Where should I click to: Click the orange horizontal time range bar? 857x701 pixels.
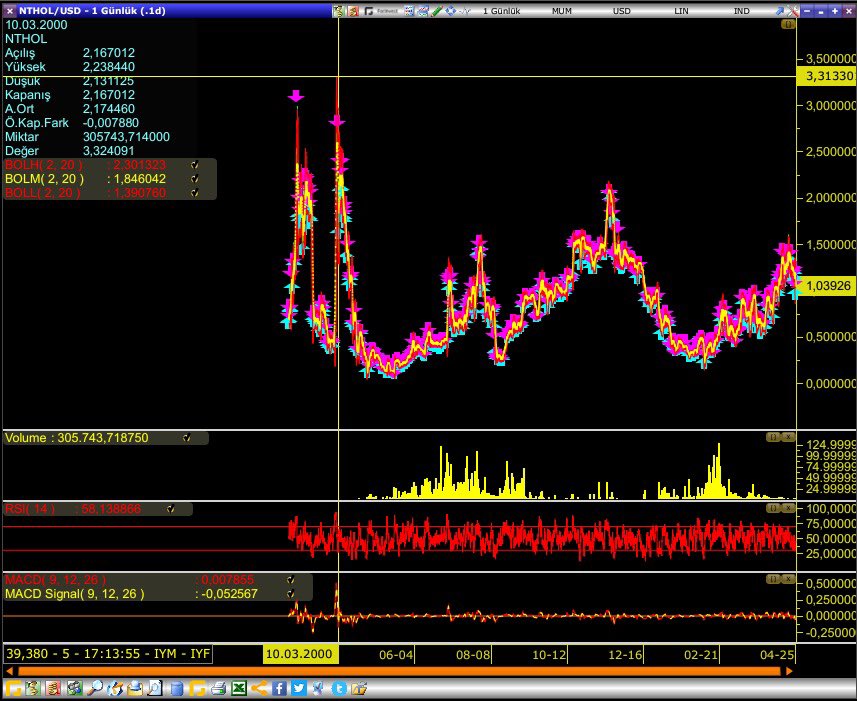pos(400,671)
